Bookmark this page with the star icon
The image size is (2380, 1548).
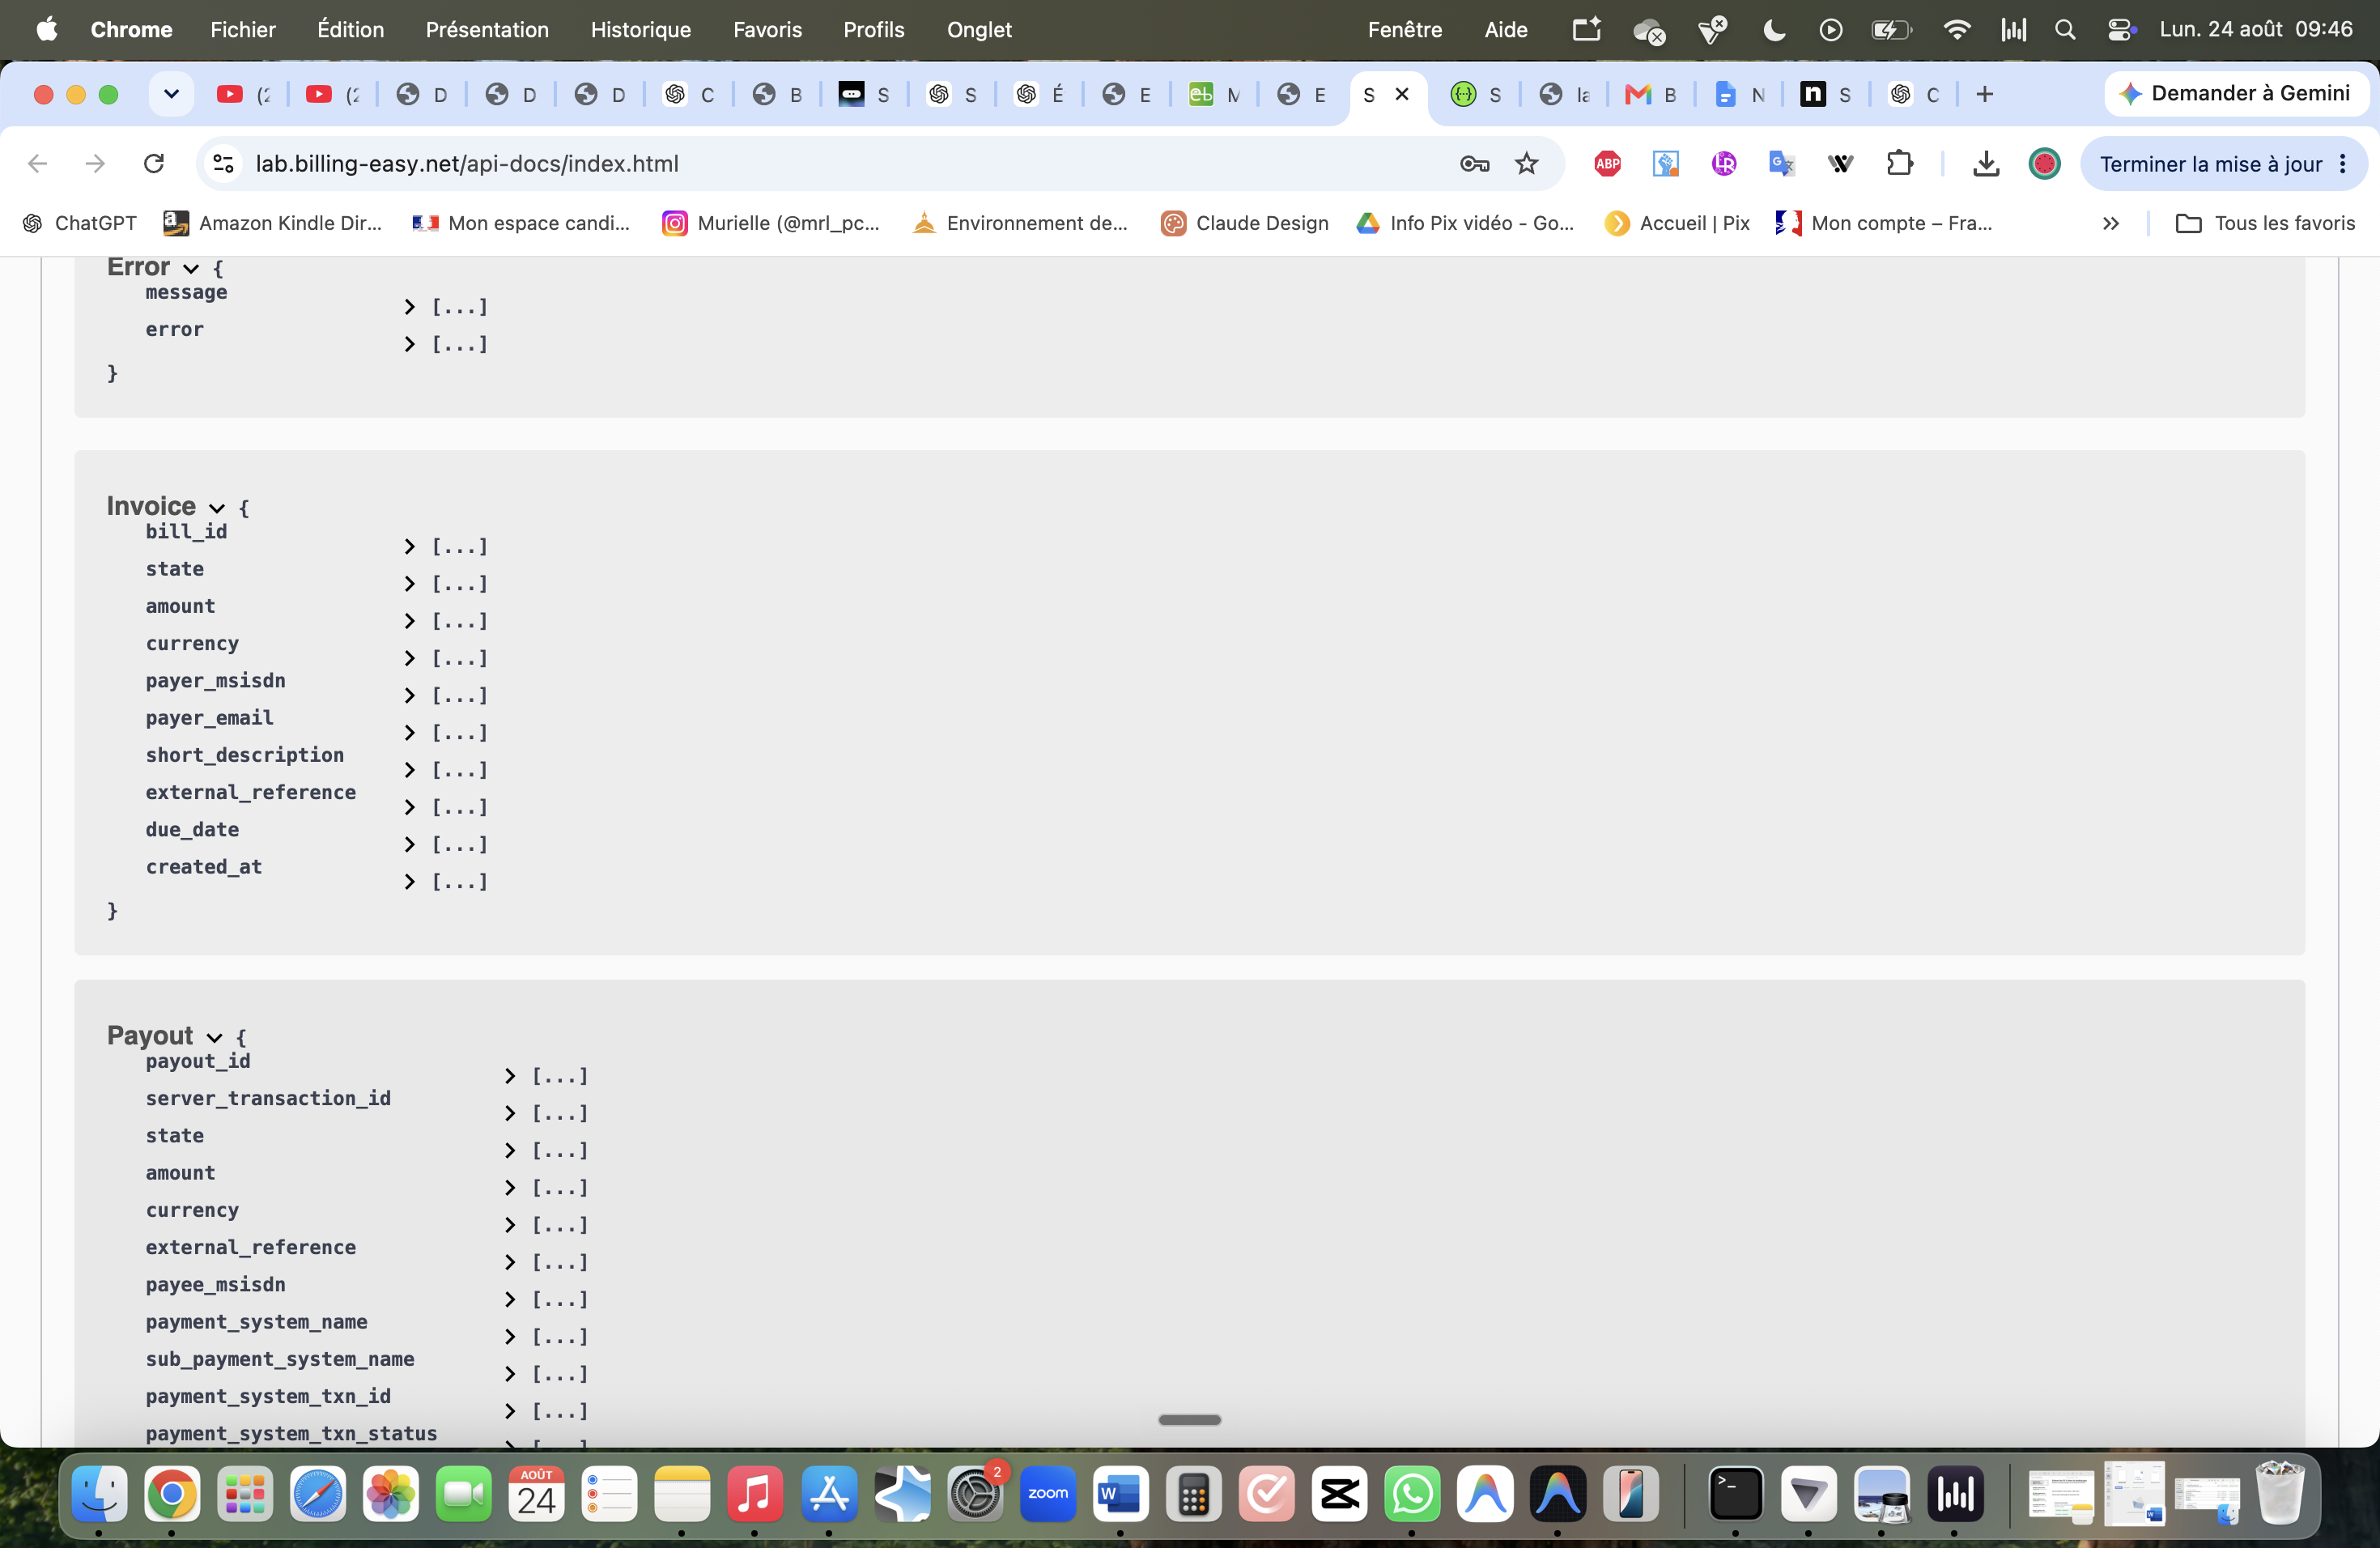coord(1526,163)
